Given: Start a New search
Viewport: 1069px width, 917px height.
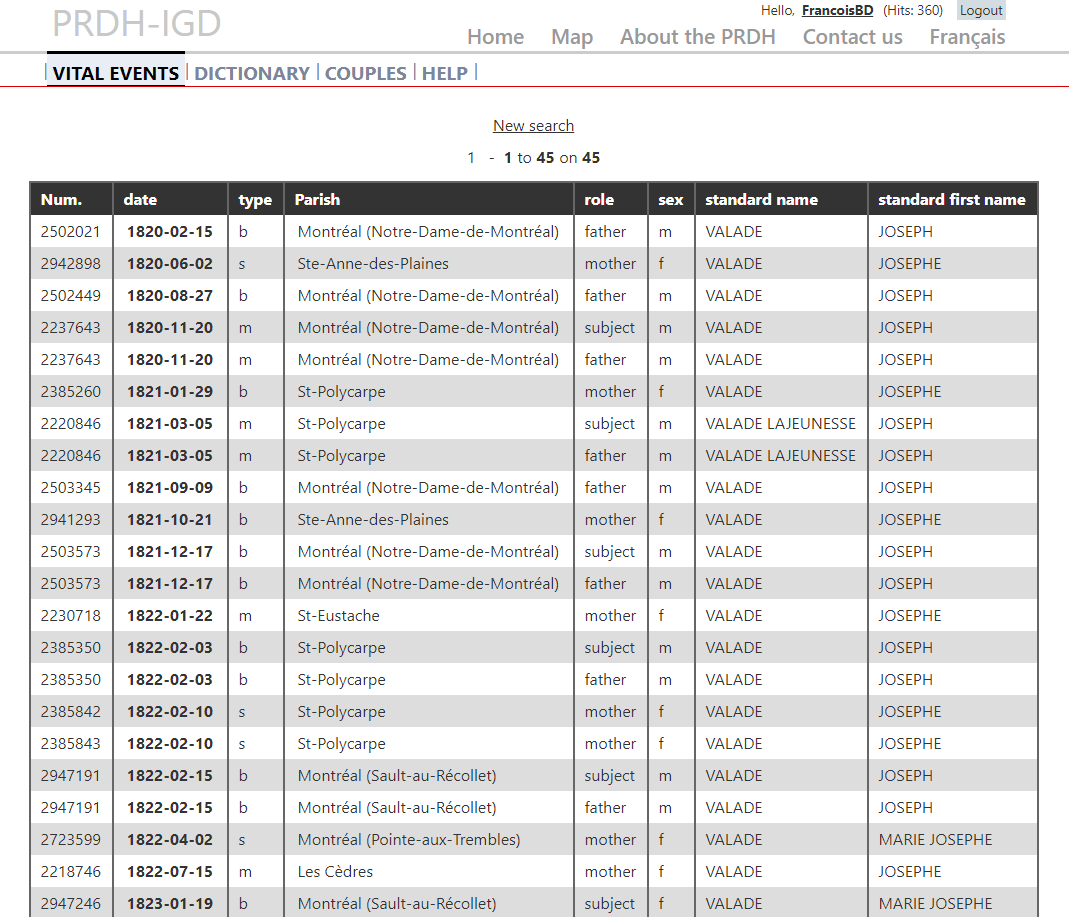Looking at the screenshot, I should (533, 125).
